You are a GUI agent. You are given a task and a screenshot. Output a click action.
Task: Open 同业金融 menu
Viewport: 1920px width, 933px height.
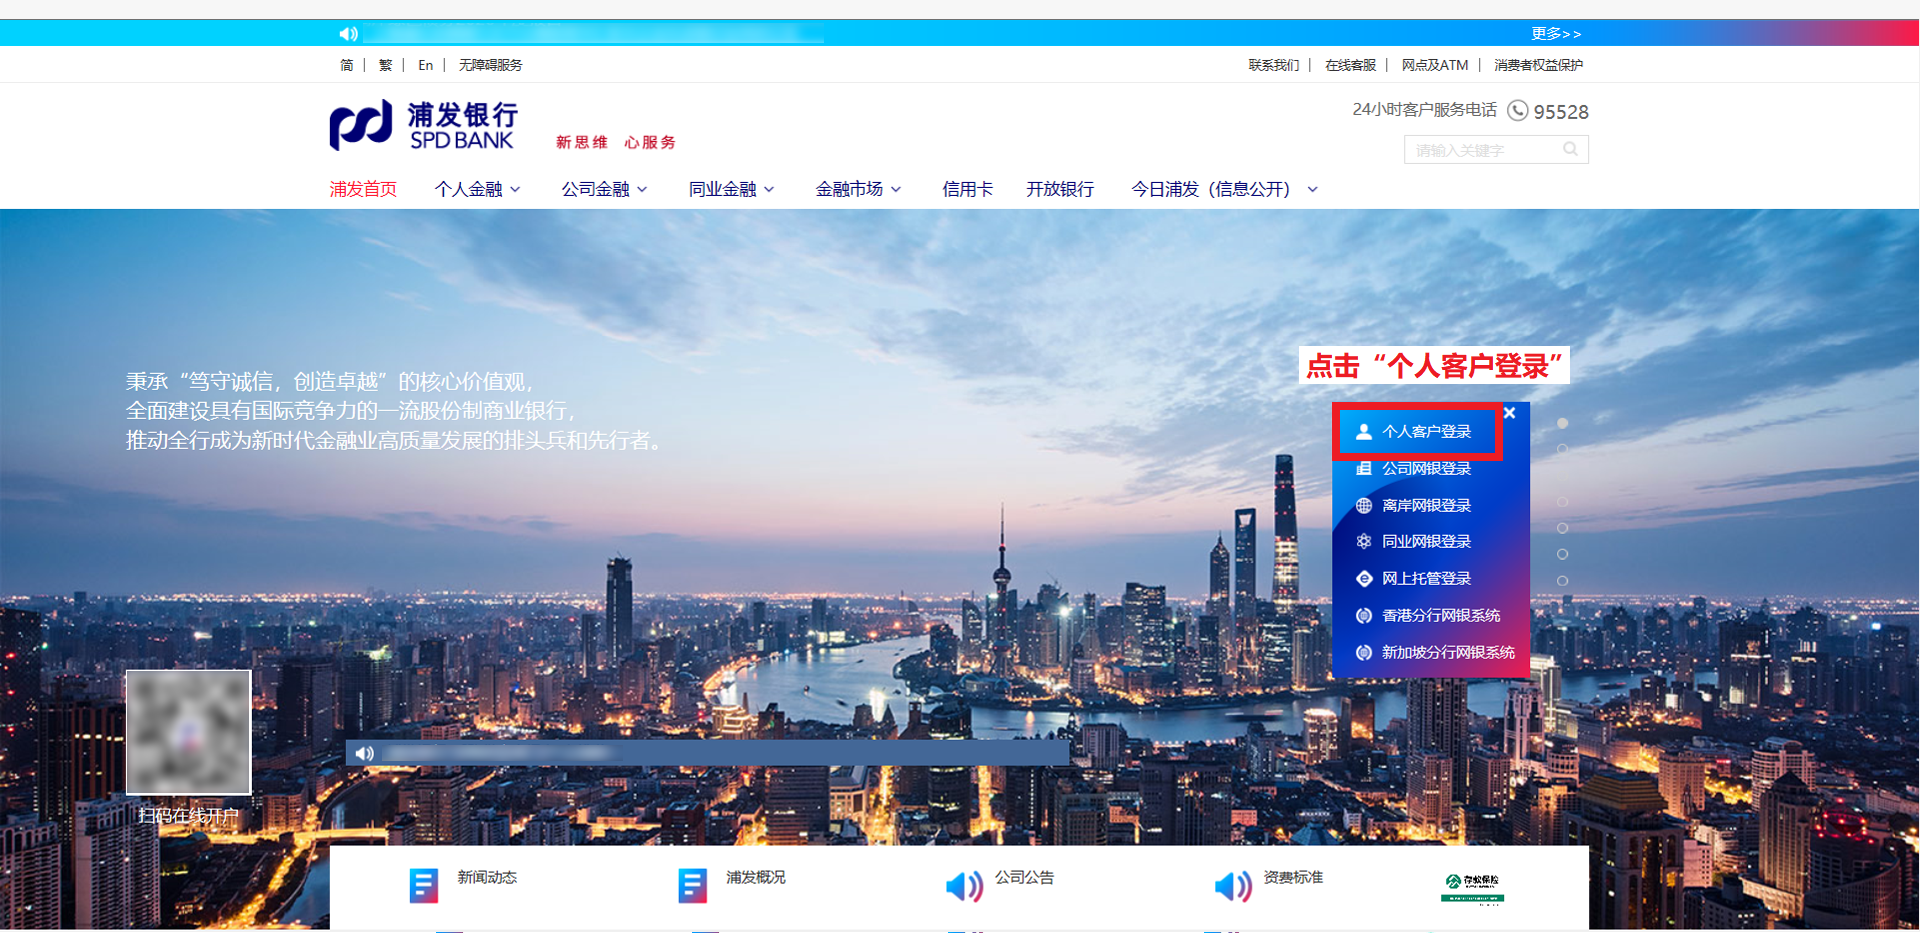tap(722, 189)
